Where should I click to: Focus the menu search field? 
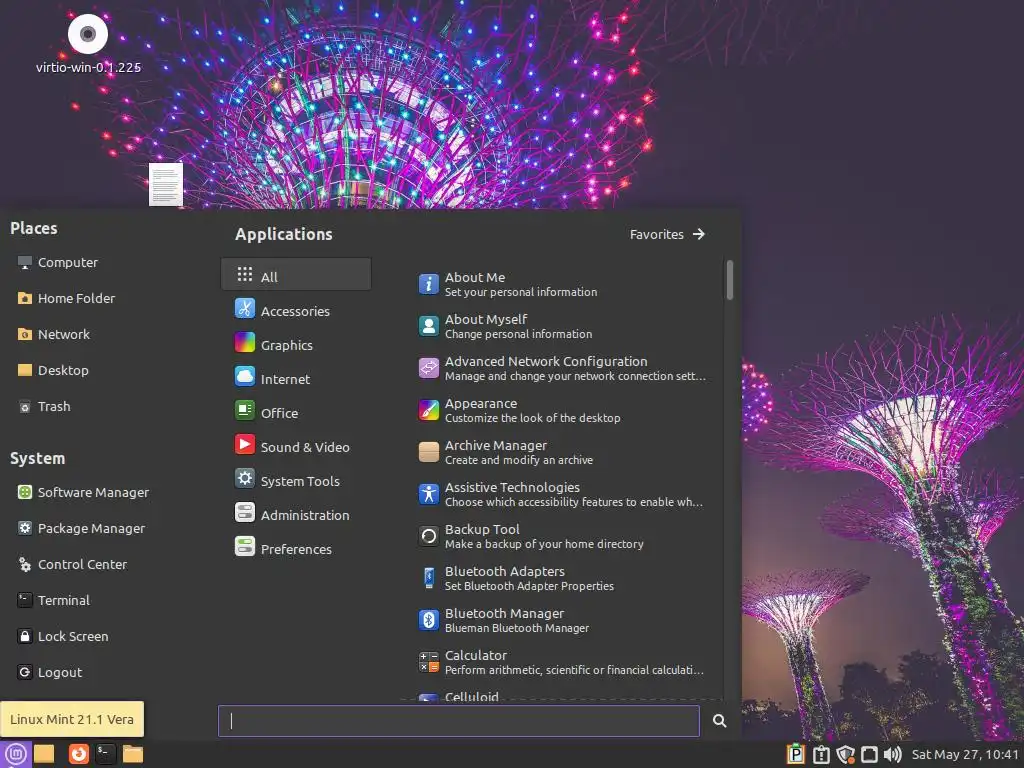coord(458,721)
